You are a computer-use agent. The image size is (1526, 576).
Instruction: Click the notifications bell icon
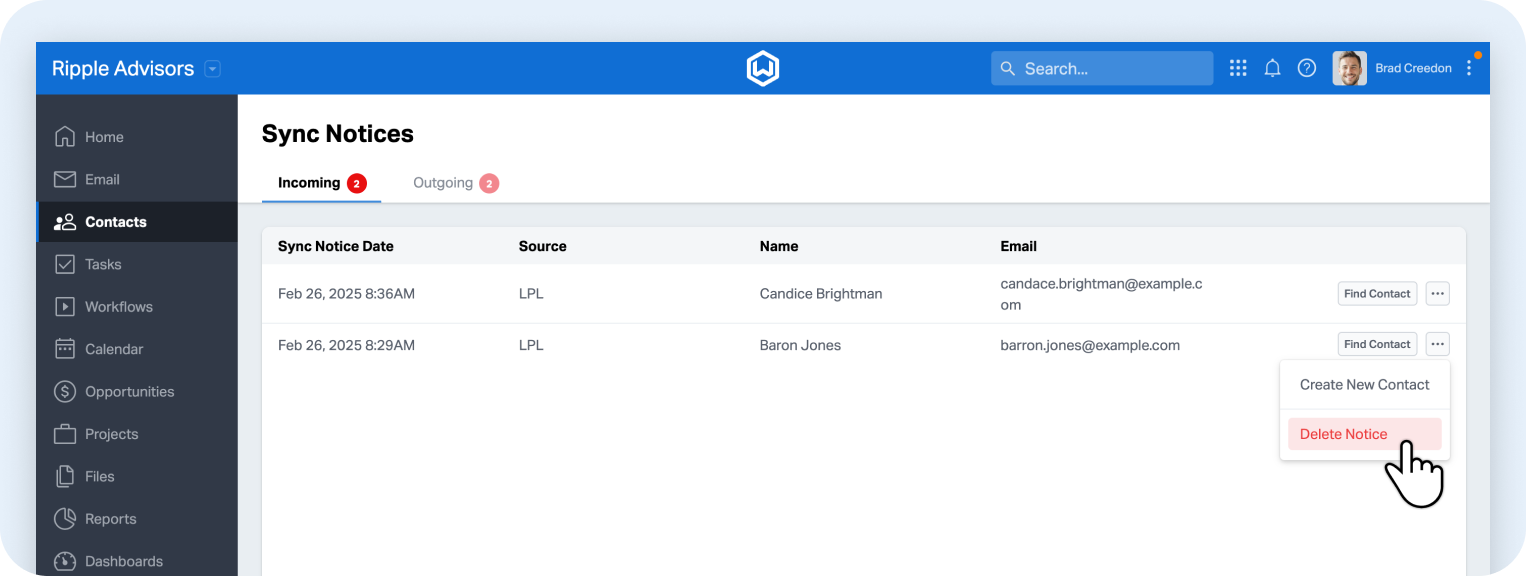(1272, 68)
